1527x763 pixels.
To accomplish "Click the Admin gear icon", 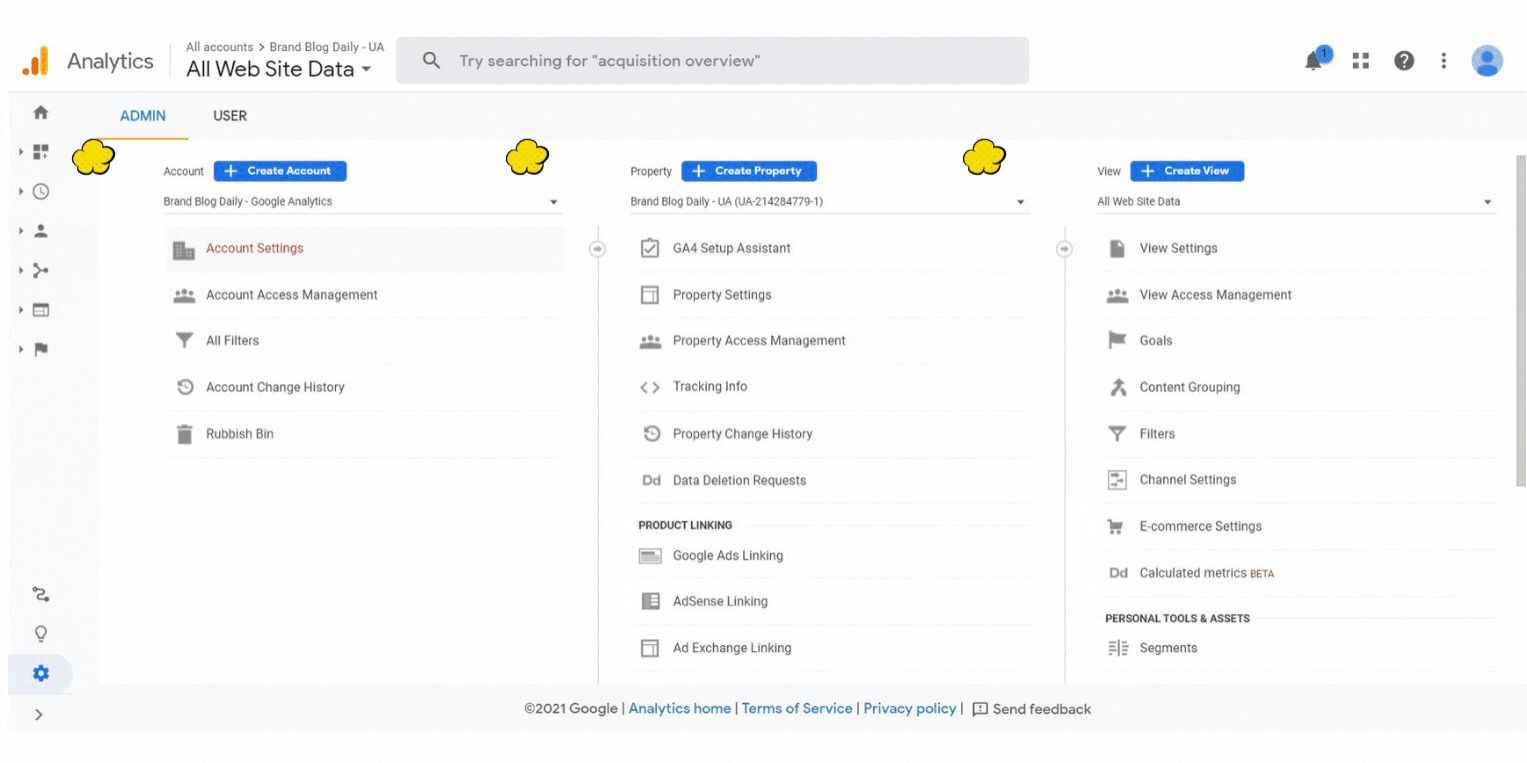I will point(41,673).
